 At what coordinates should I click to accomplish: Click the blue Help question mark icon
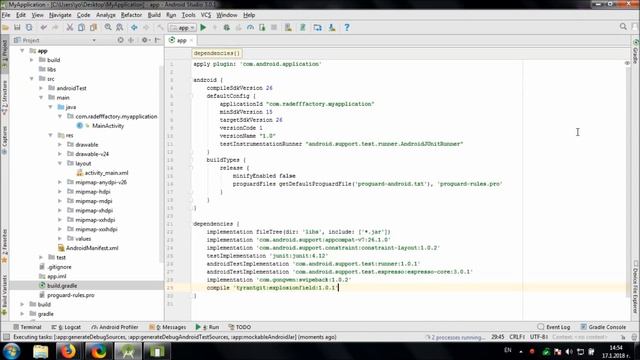pyautogui.click(x=347, y=27)
